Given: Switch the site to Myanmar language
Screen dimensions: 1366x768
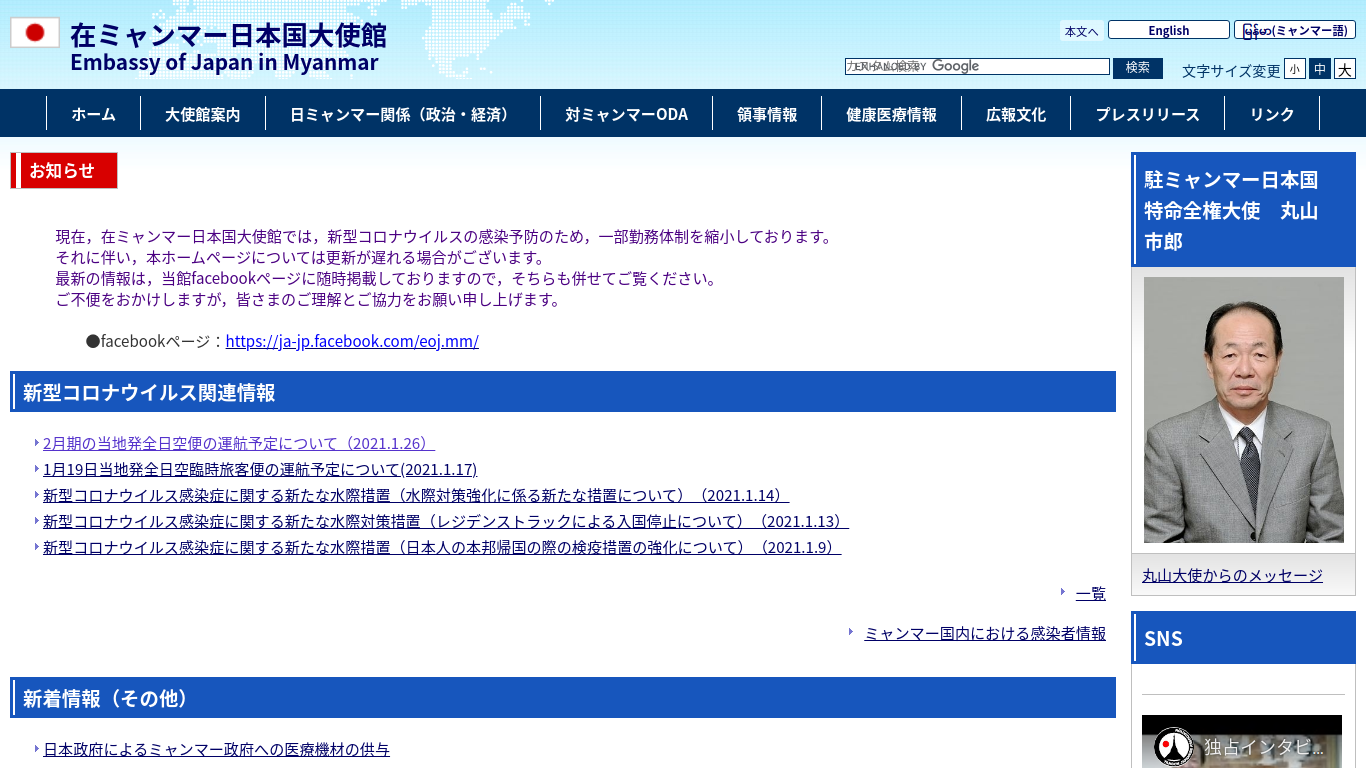Looking at the screenshot, I should click(1294, 30).
